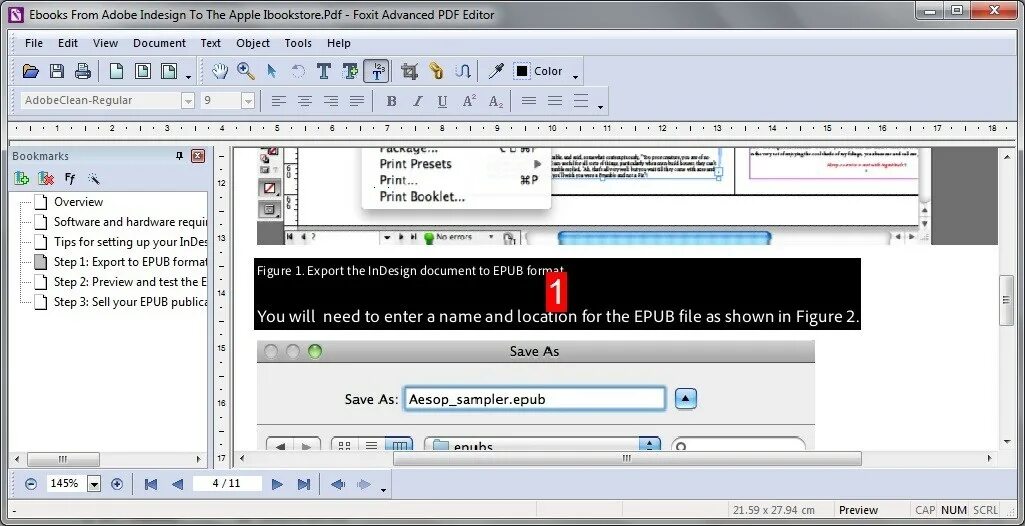Center align text
1025x526 pixels.
tap(305, 101)
